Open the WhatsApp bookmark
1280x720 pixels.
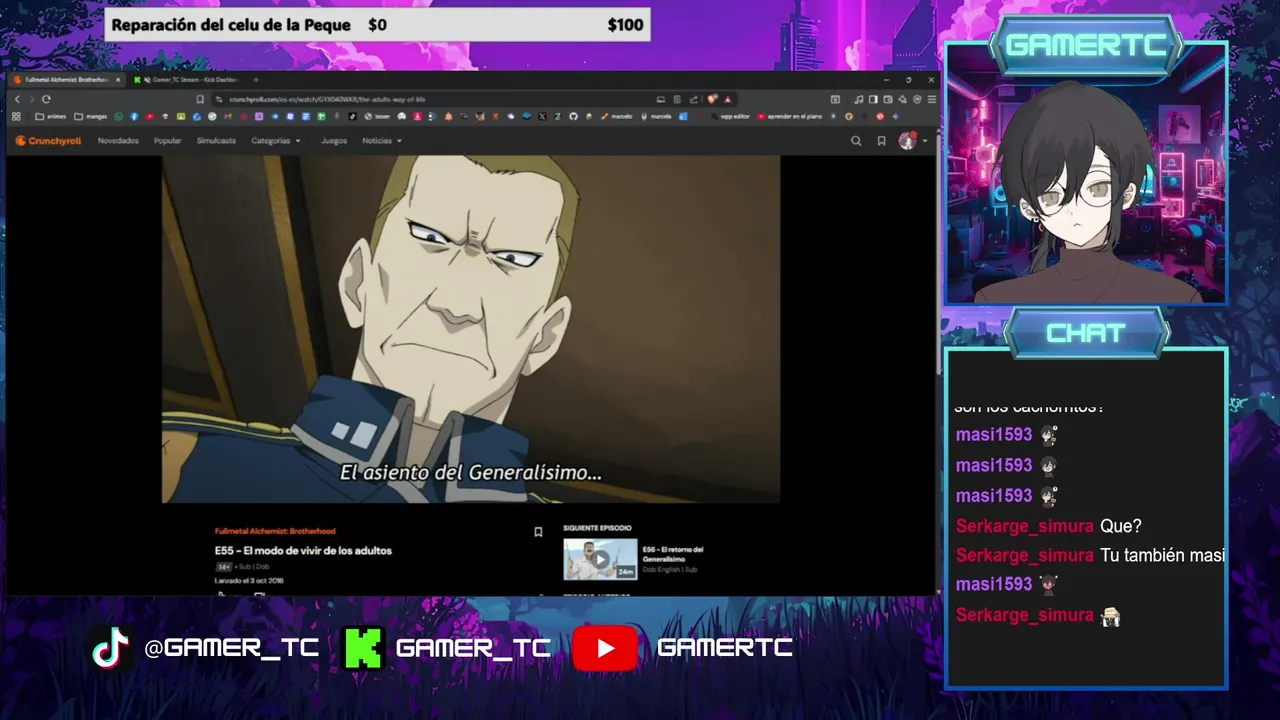pos(118,116)
